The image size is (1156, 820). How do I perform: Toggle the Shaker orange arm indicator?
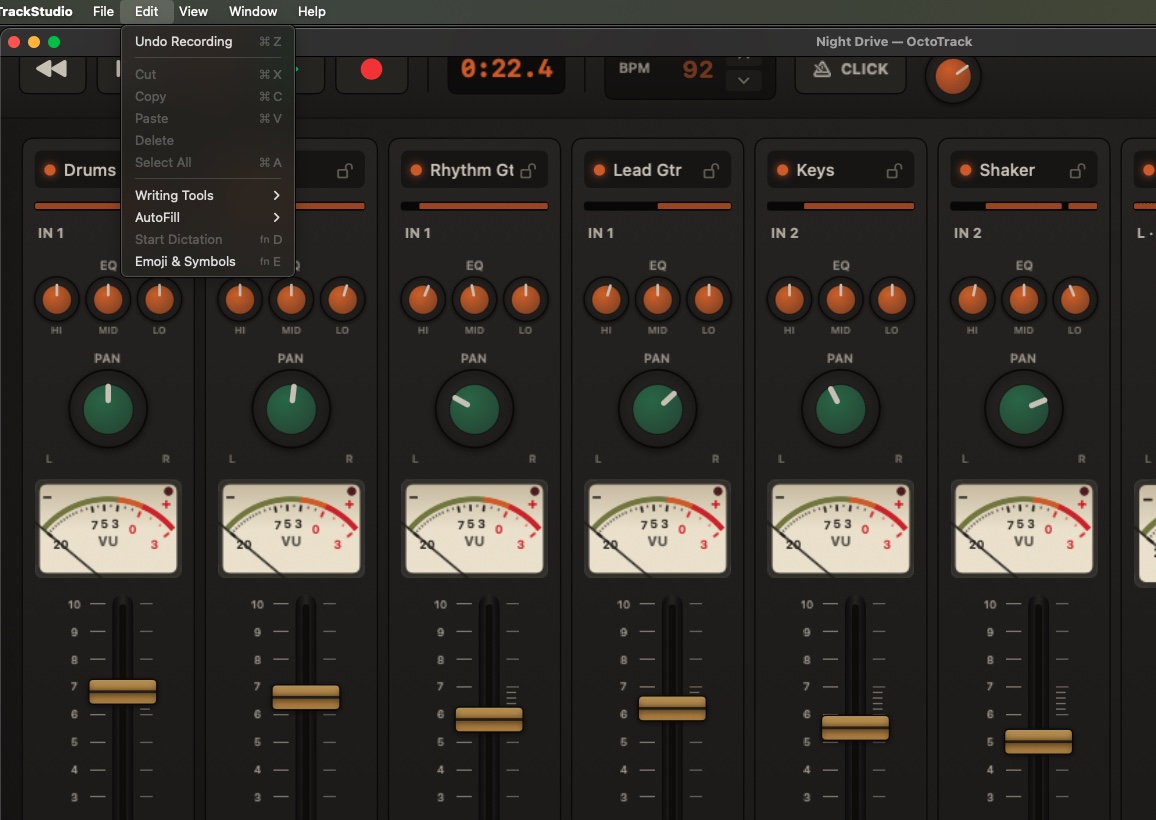click(966, 170)
